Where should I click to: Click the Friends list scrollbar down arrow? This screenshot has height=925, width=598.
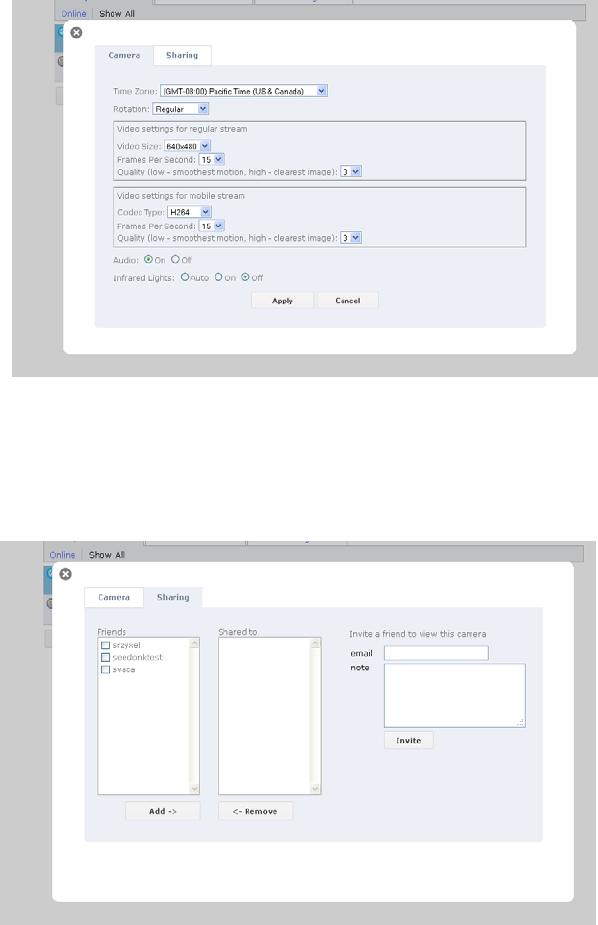(x=195, y=789)
